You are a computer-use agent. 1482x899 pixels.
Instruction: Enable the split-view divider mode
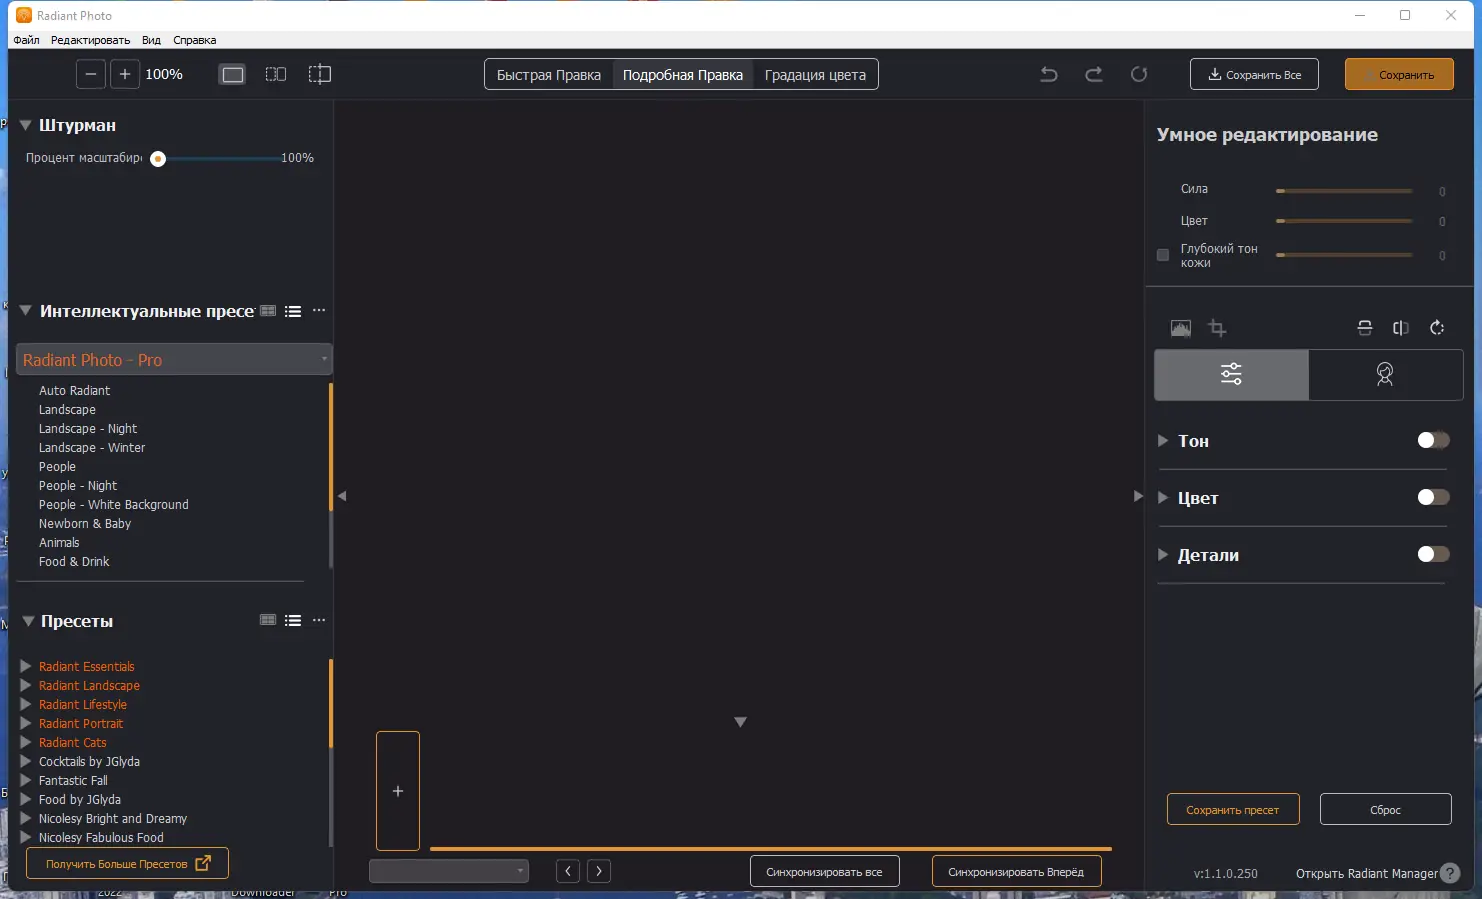point(320,74)
